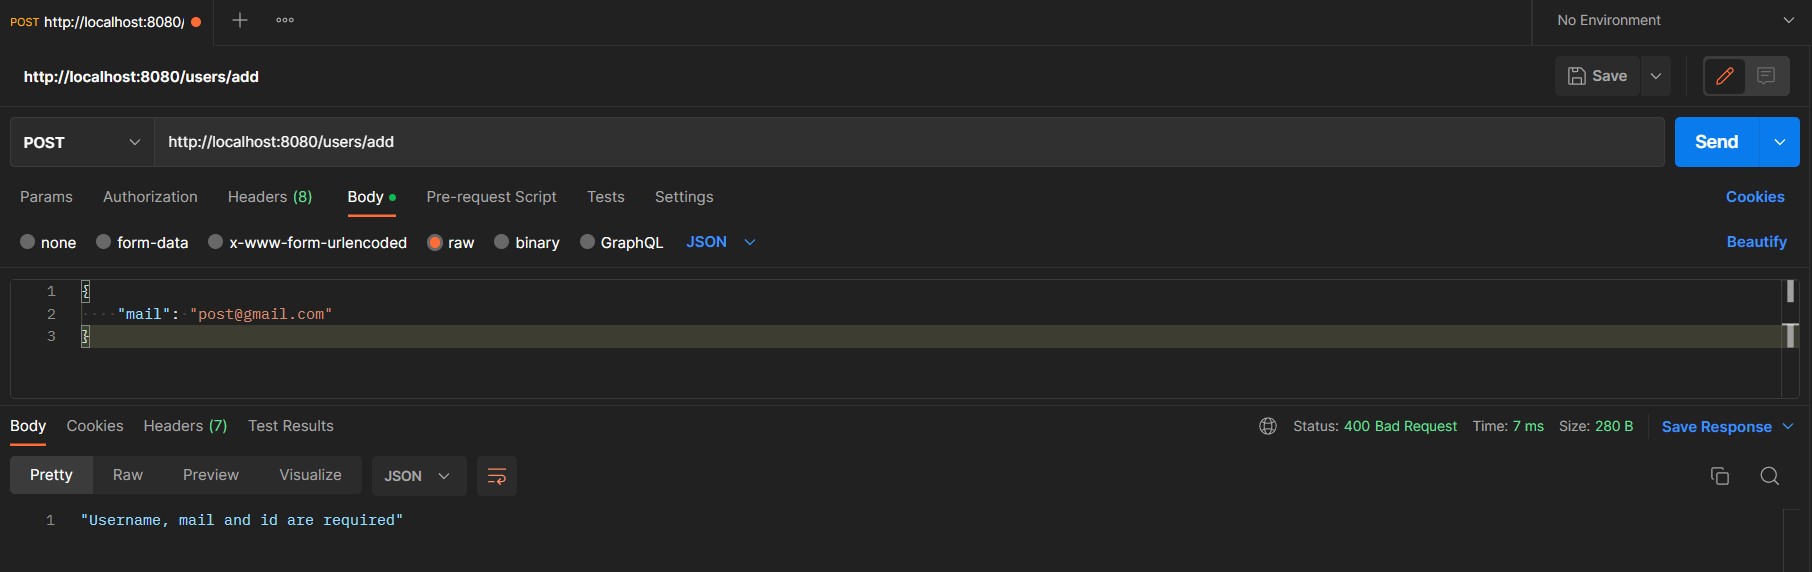Open the tab overflow options (three dots)
The image size is (1812, 572).
coord(285,20)
